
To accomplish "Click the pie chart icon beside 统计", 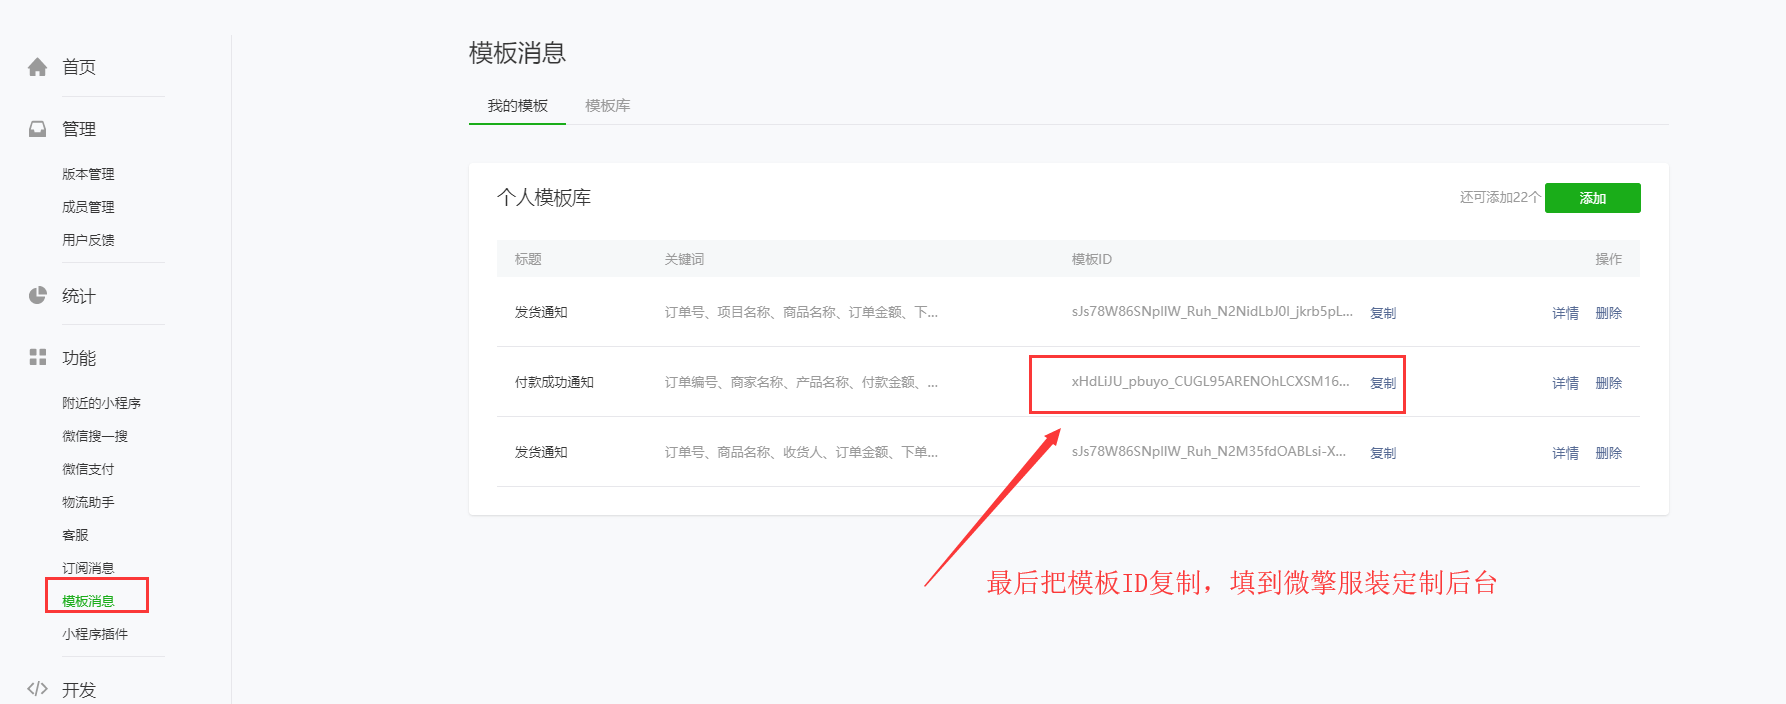I will 37,295.
